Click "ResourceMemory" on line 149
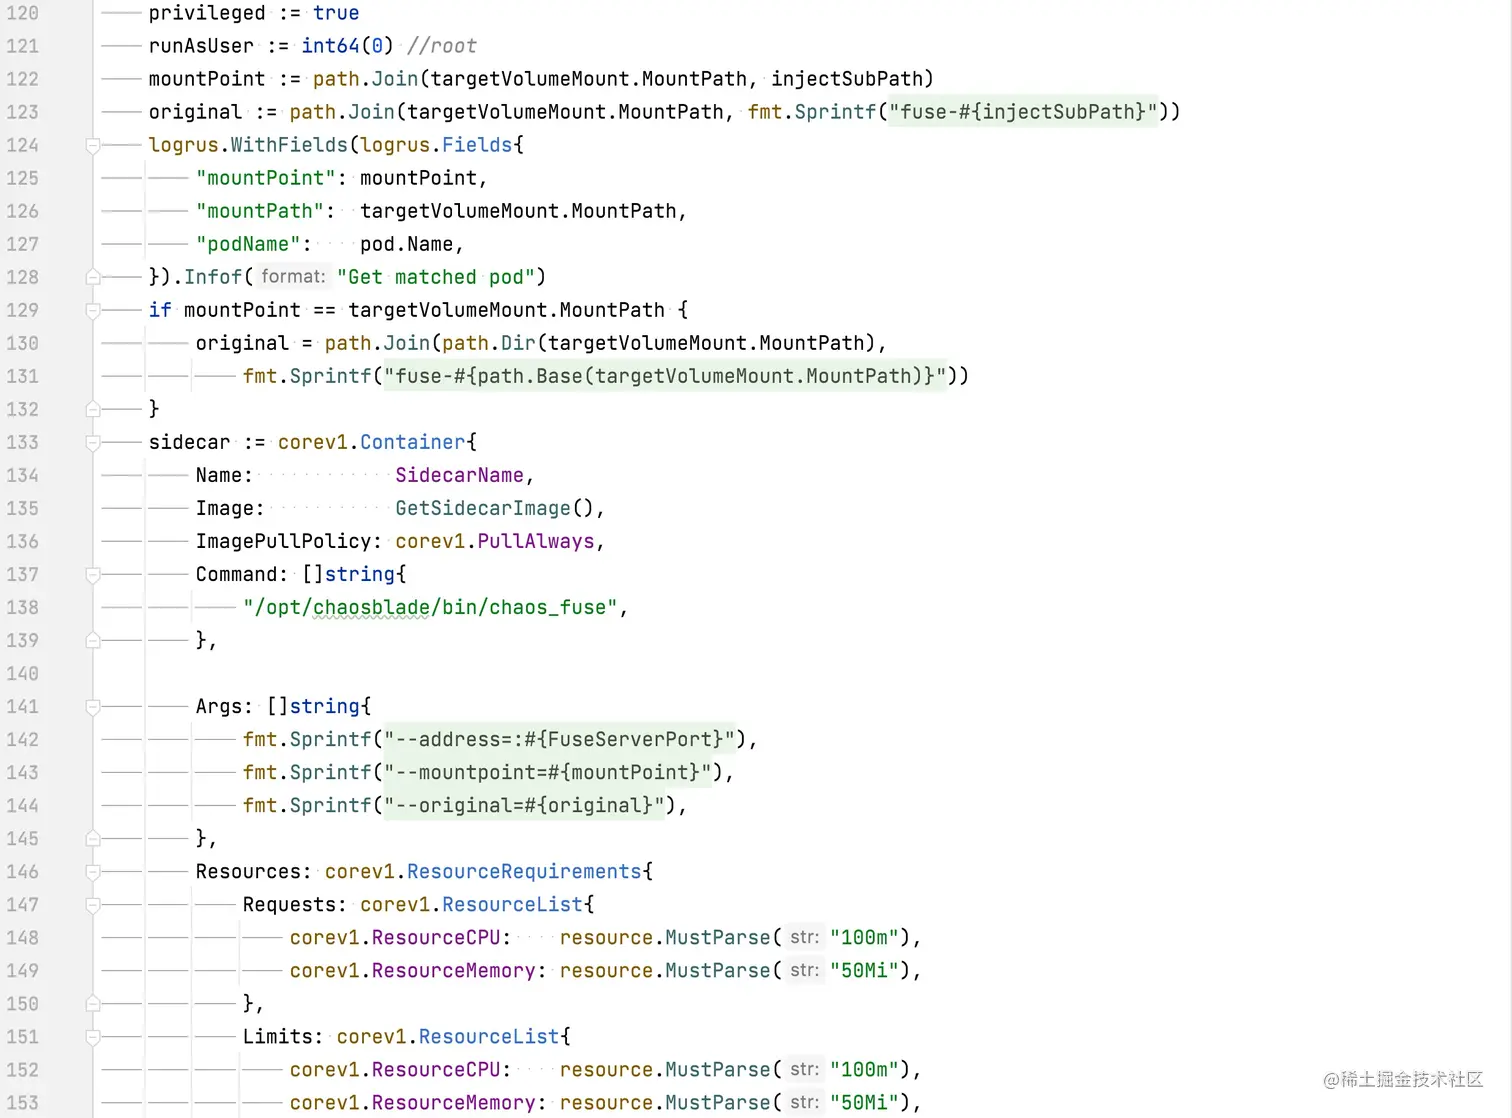 pyautogui.click(x=454, y=970)
